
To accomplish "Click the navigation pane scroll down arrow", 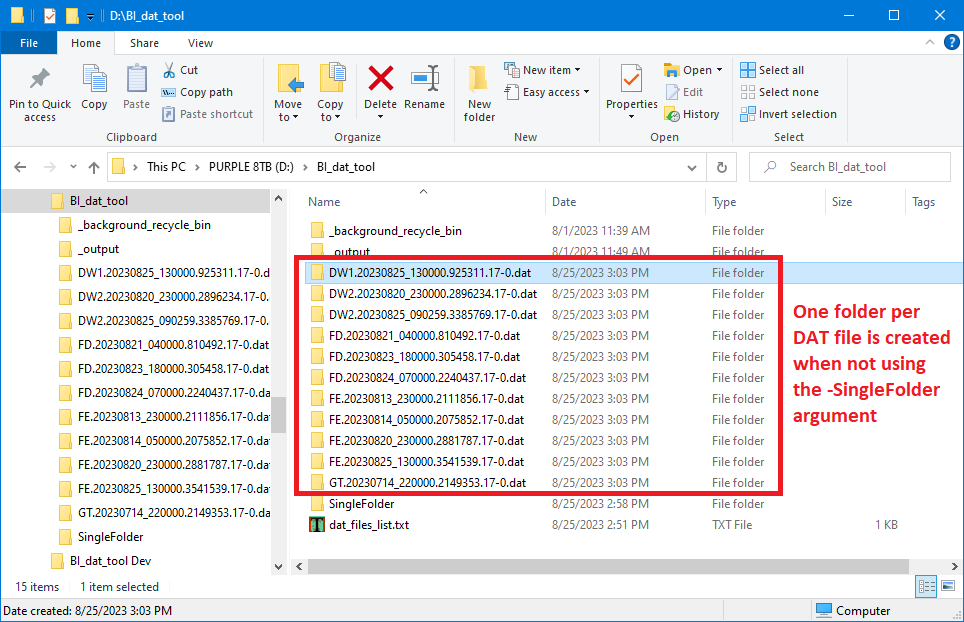I will tap(279, 567).
